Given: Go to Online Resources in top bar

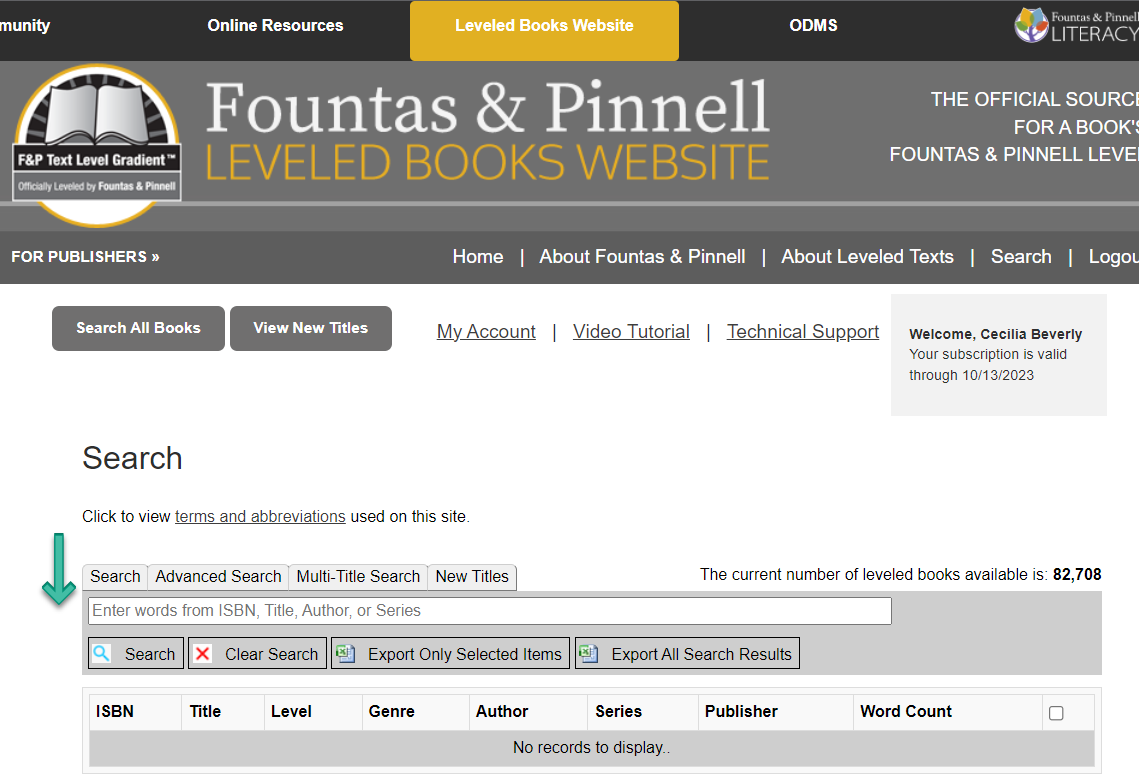Looking at the screenshot, I should [275, 26].
